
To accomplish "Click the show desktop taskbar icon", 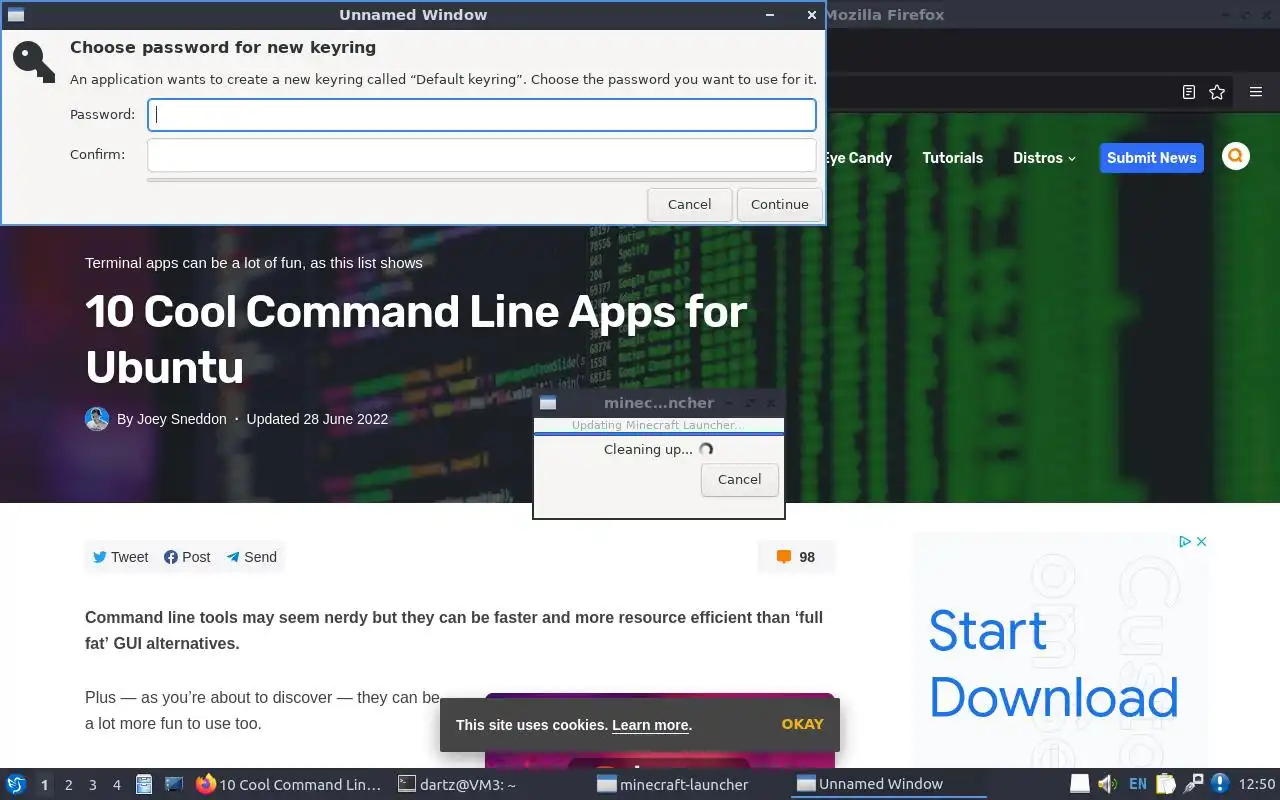I will coord(174,784).
